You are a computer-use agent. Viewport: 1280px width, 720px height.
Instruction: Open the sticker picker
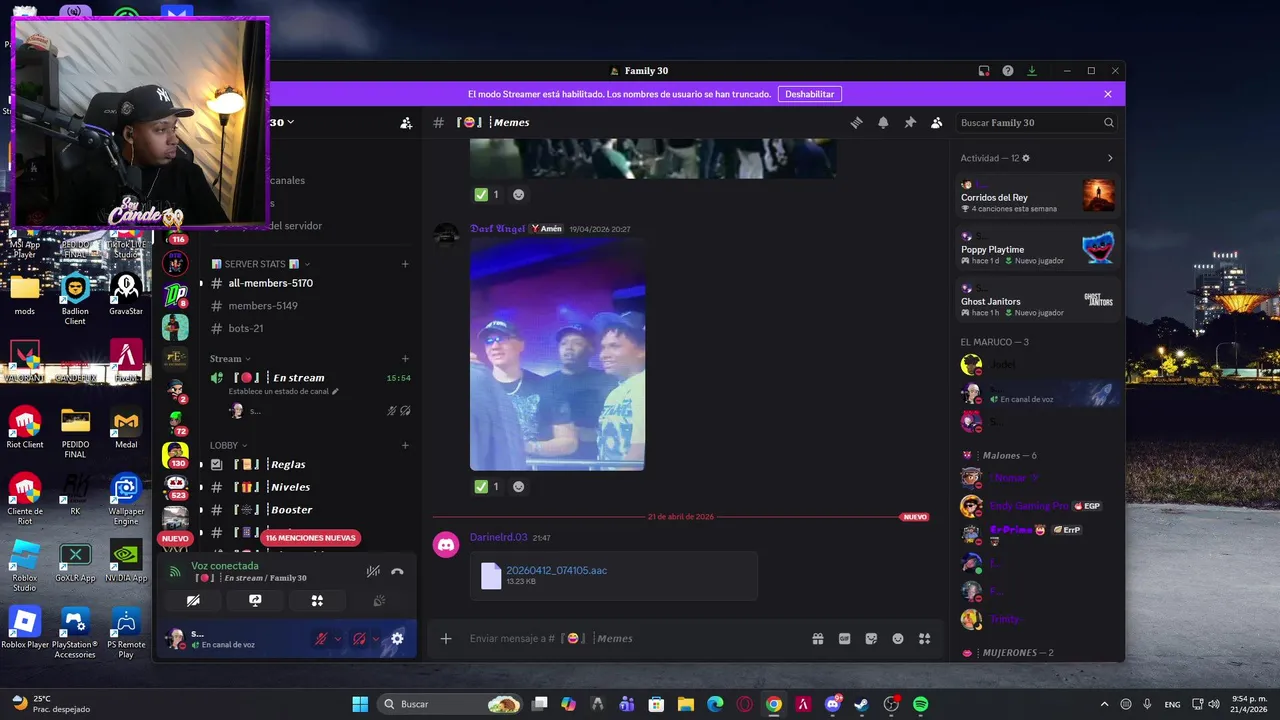tap(871, 639)
